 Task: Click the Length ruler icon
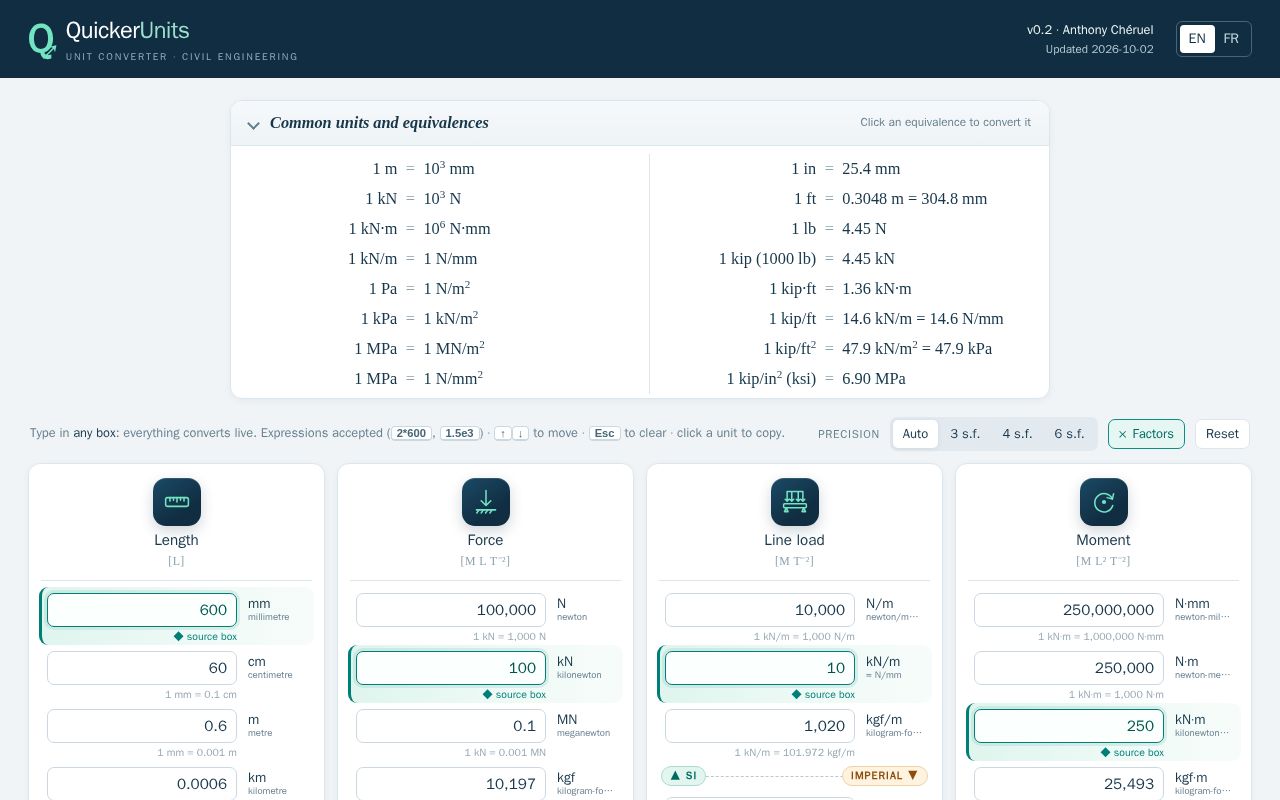pos(177,502)
